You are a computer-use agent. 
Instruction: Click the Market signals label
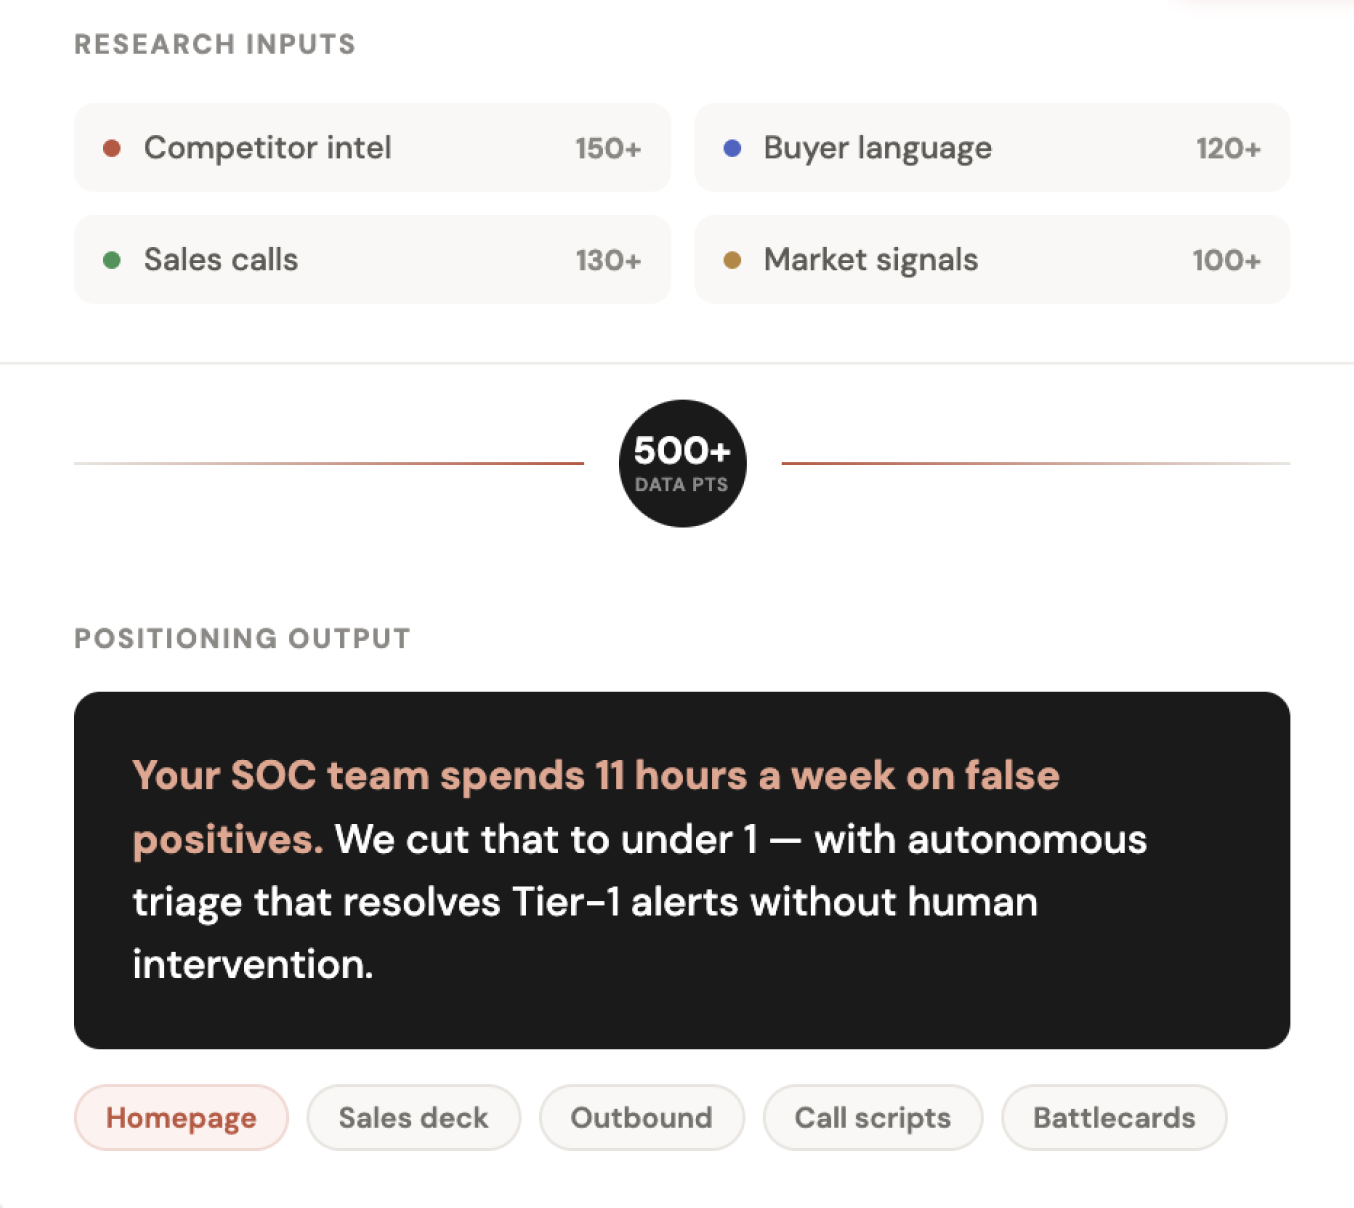(x=870, y=260)
